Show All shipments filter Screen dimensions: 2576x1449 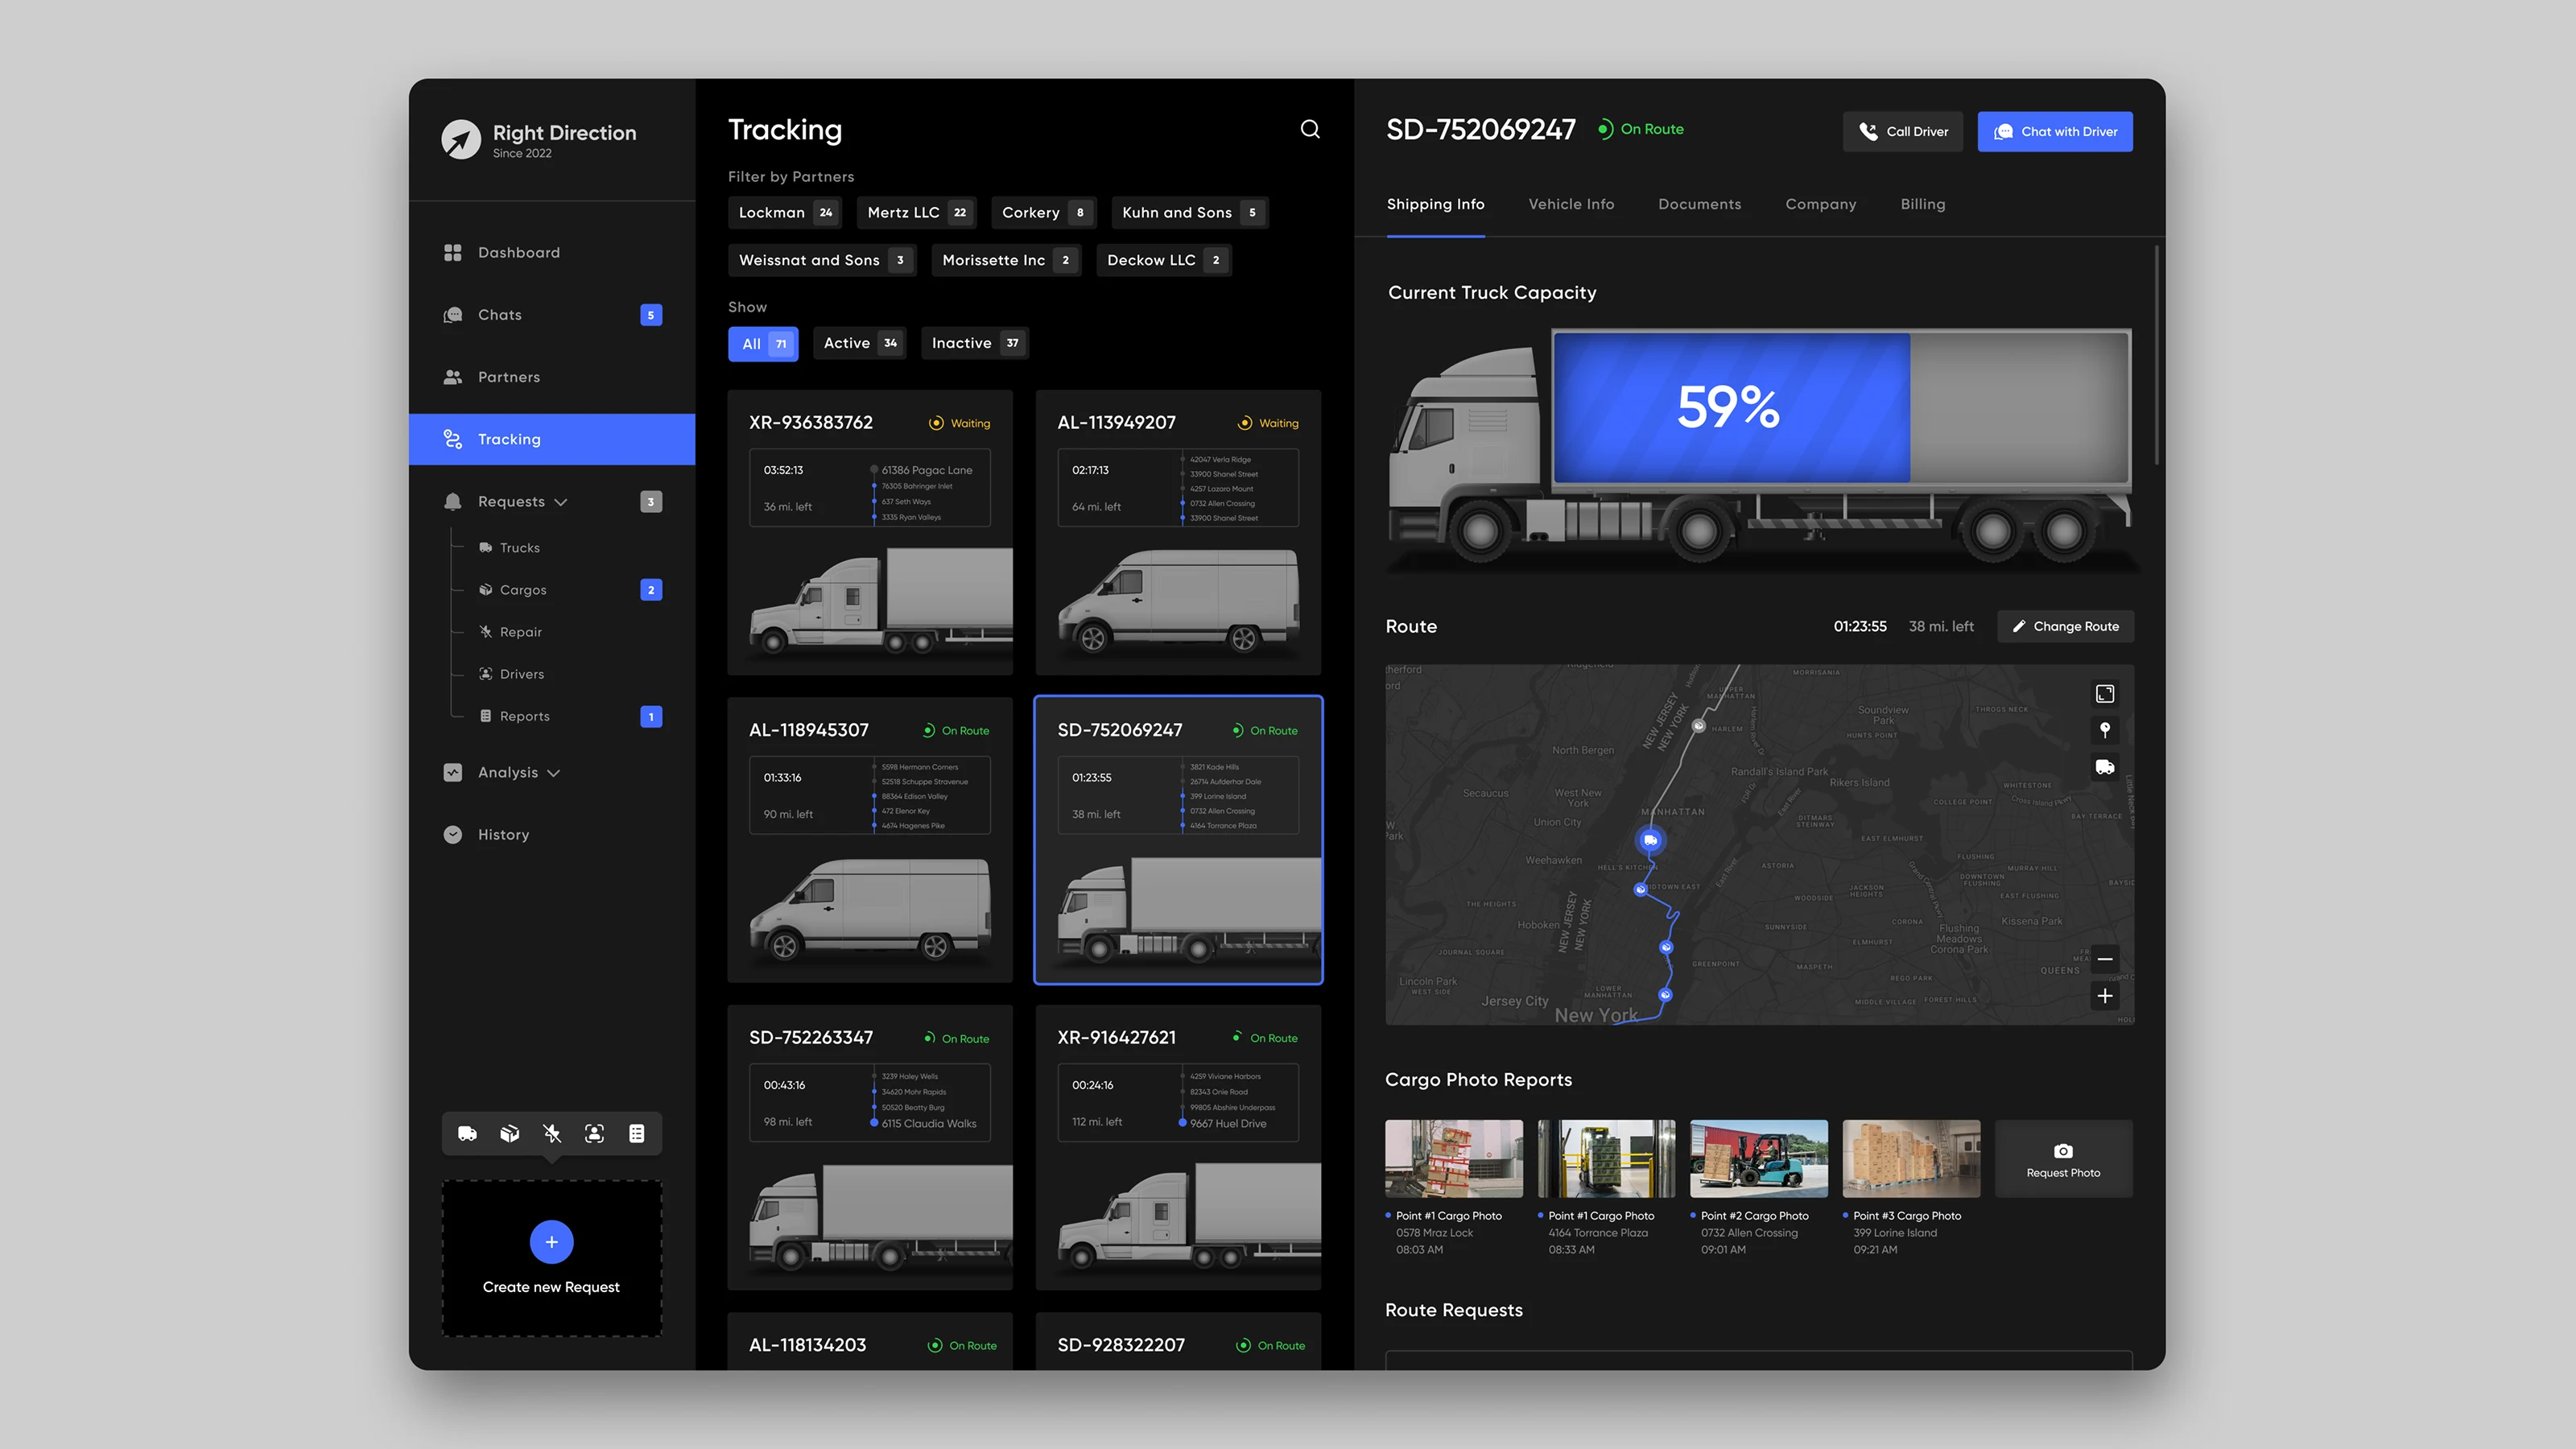click(763, 343)
